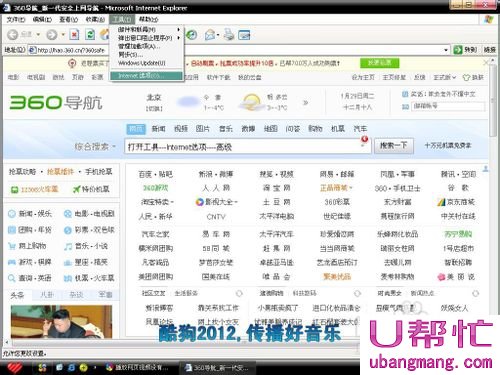
Task: Open the 综合搜索 search engine dropdown
Action: click(x=114, y=146)
